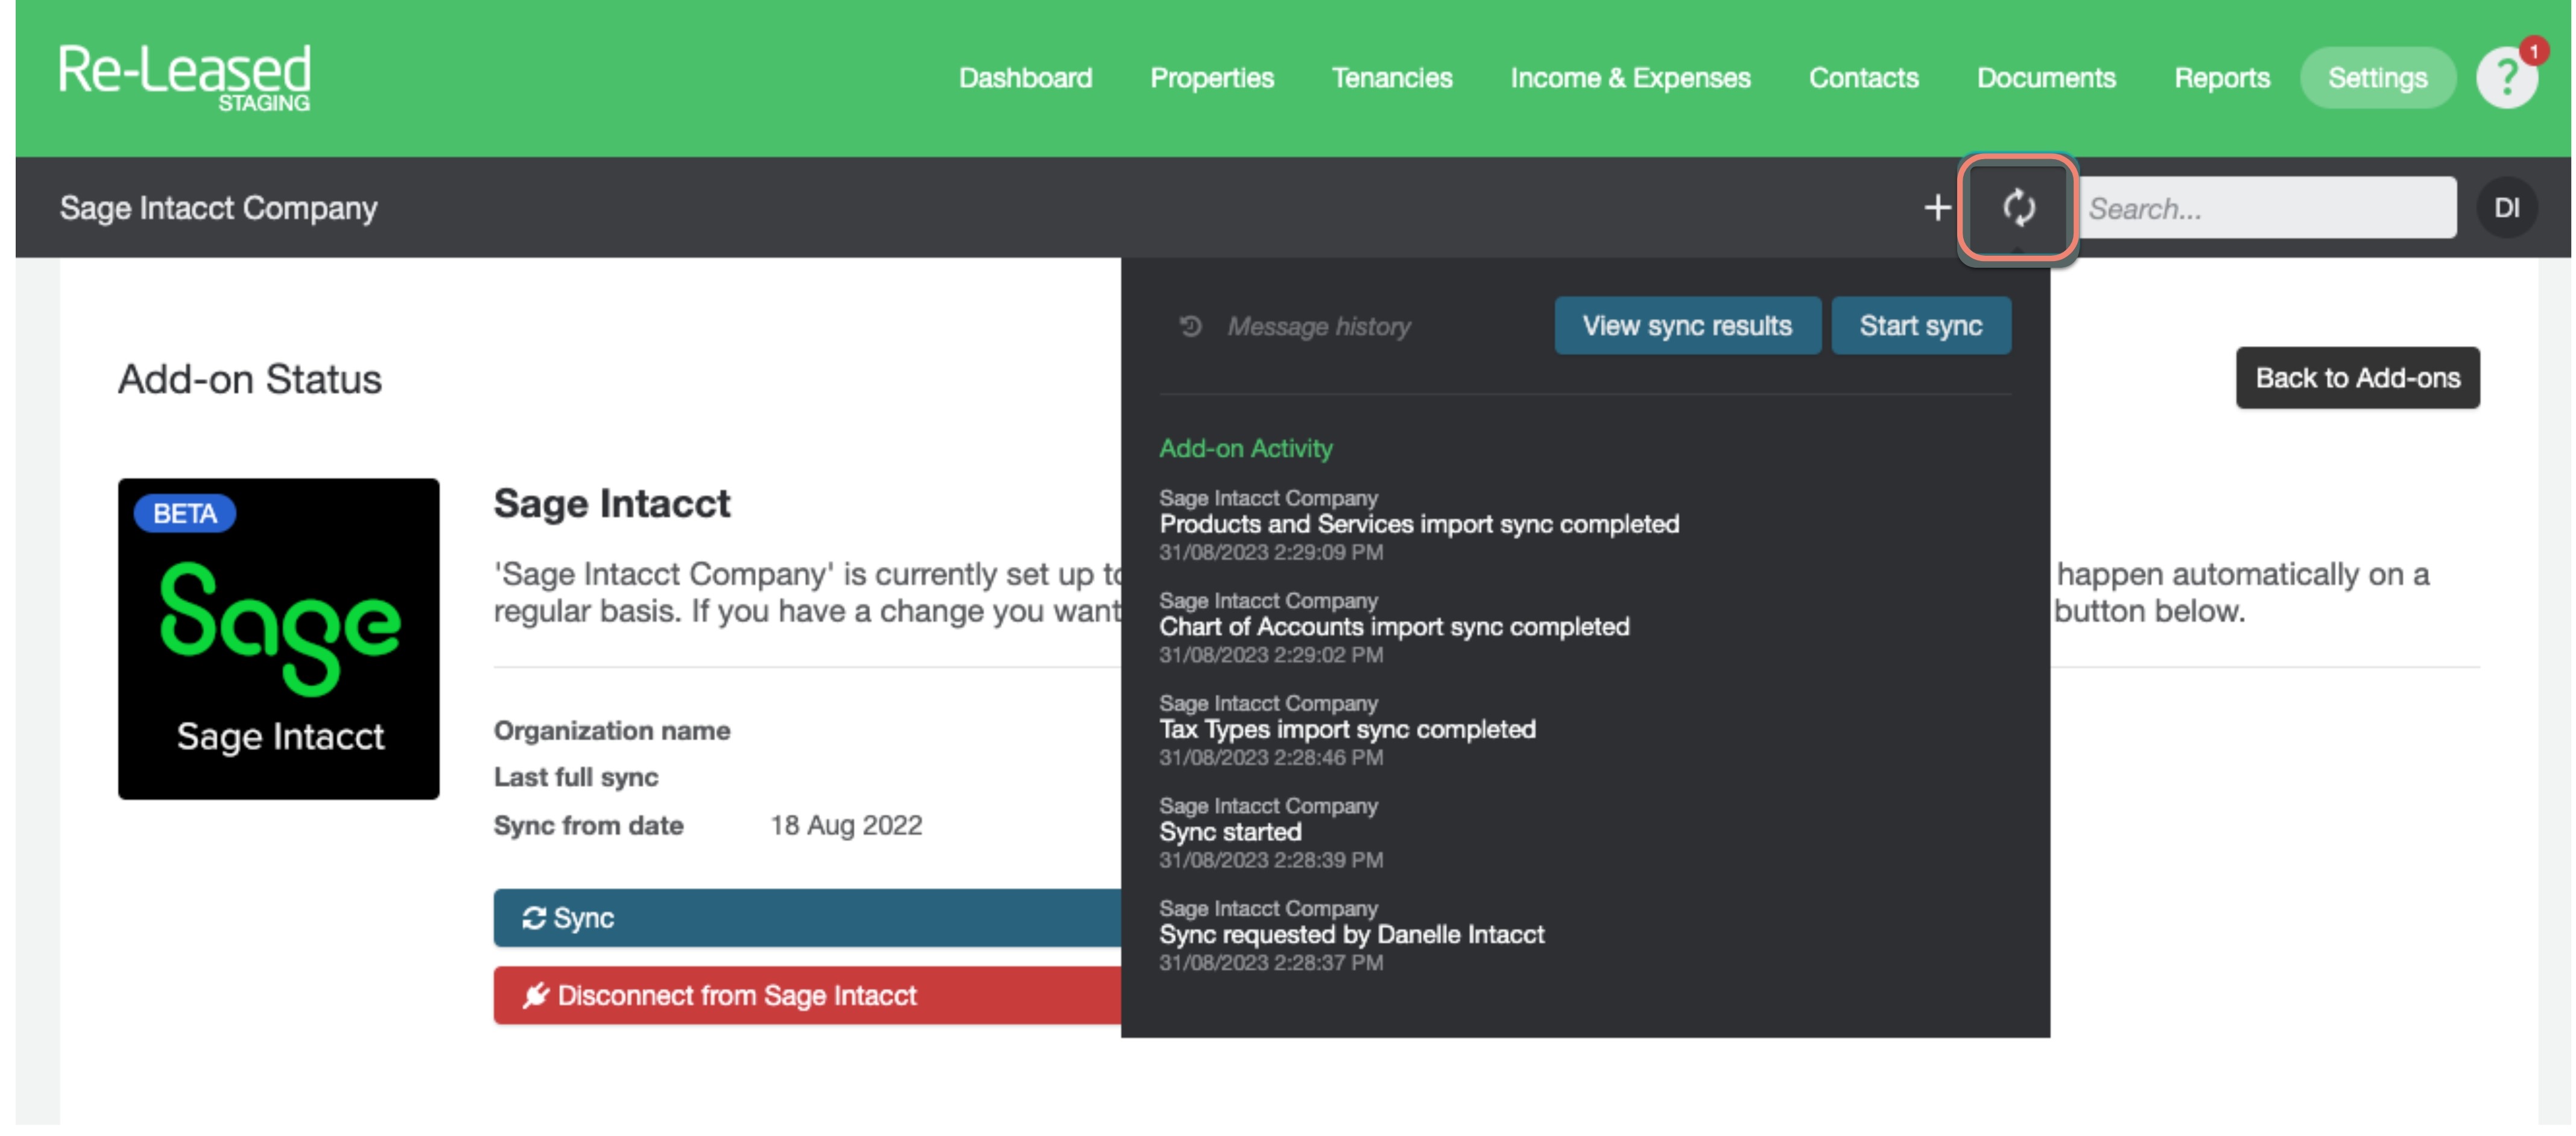Open the Properties menu

pos(1211,78)
